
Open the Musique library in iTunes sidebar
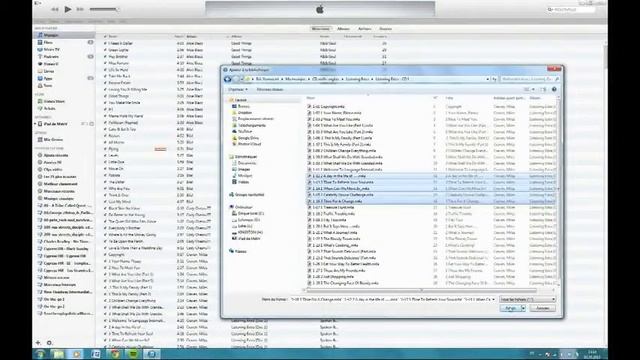pos(51,36)
